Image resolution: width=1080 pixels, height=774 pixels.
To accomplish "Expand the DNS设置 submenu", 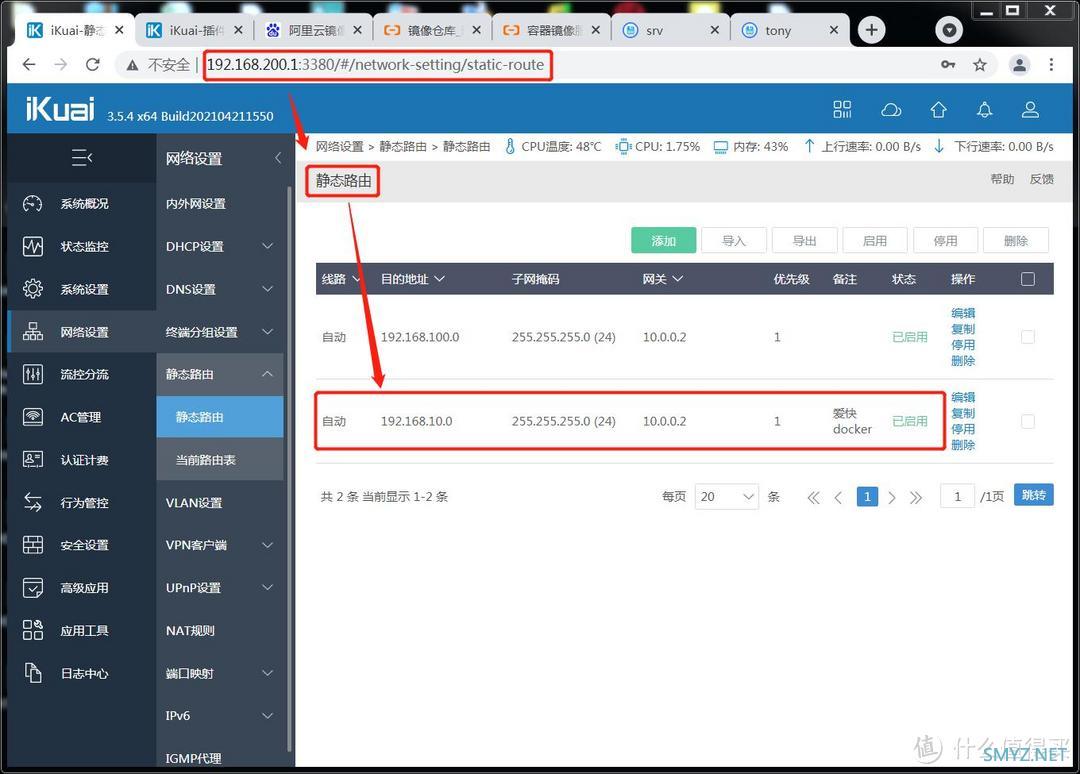I will 267,289.
